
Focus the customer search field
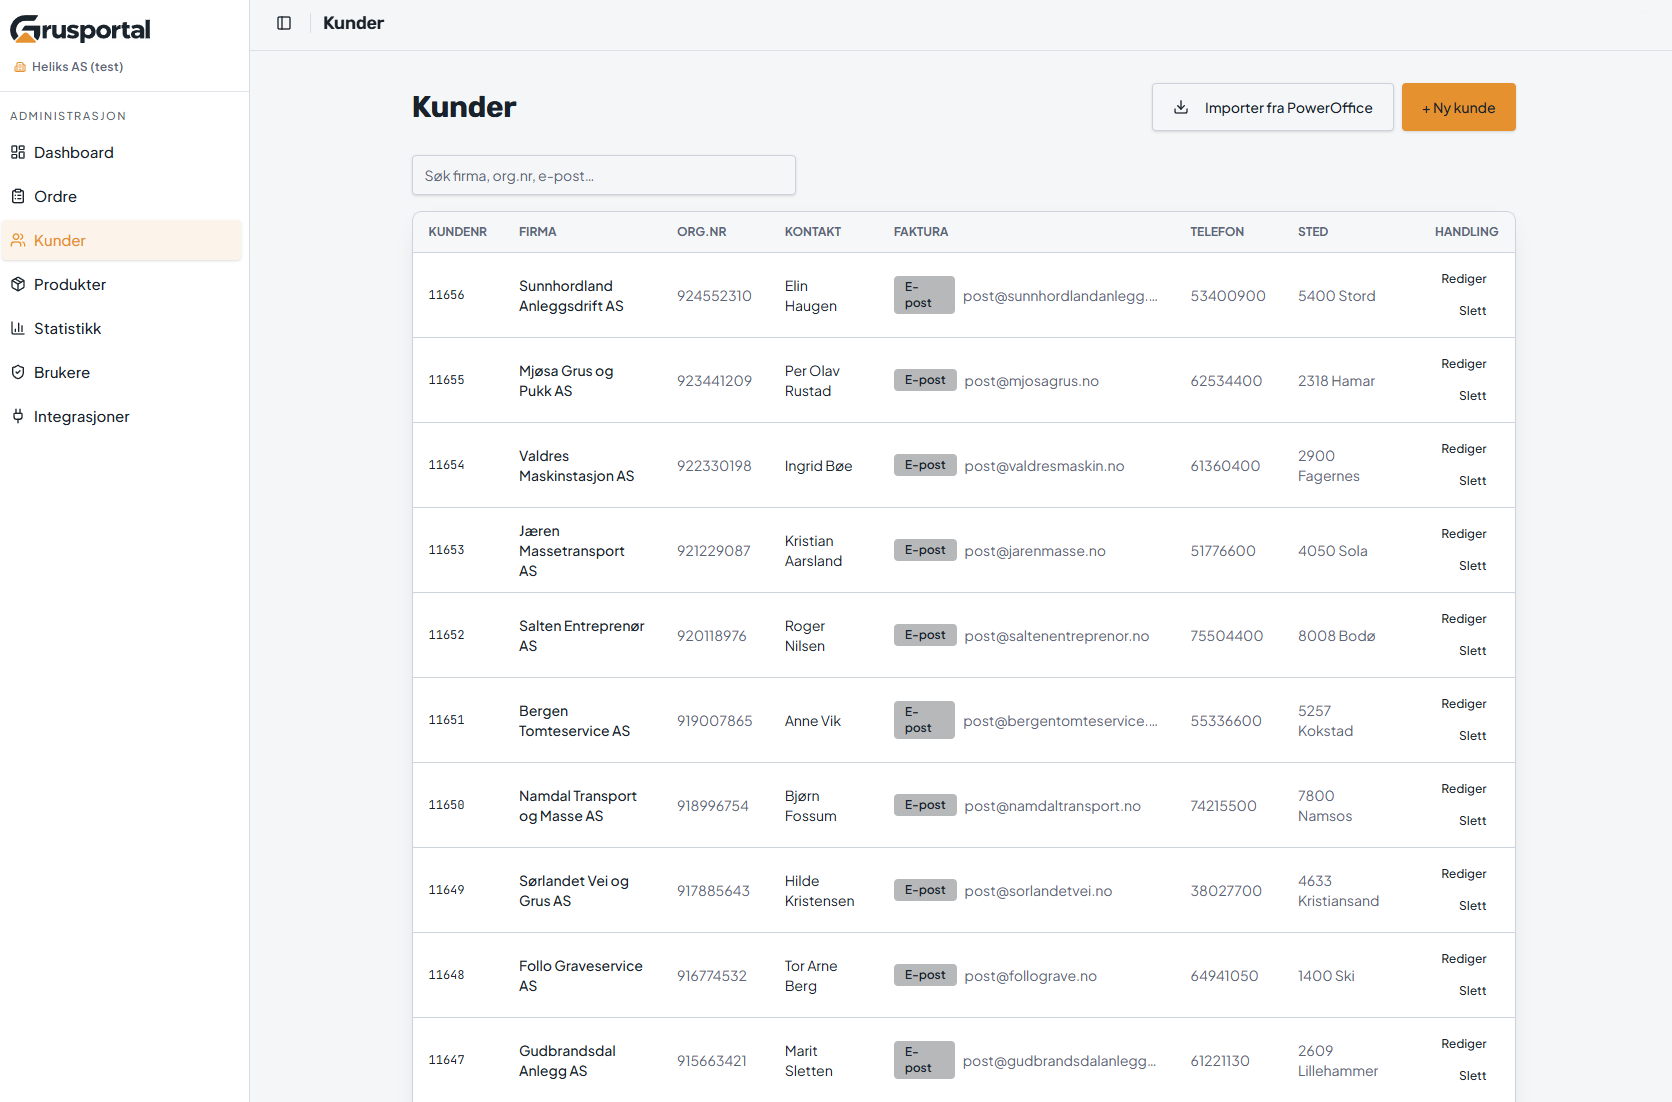coord(604,175)
